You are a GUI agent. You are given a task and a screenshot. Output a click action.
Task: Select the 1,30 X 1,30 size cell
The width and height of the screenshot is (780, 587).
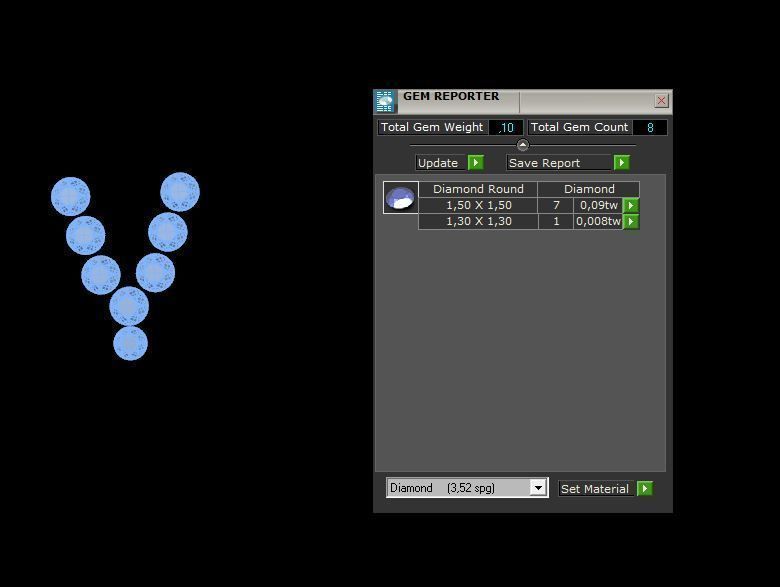point(479,221)
